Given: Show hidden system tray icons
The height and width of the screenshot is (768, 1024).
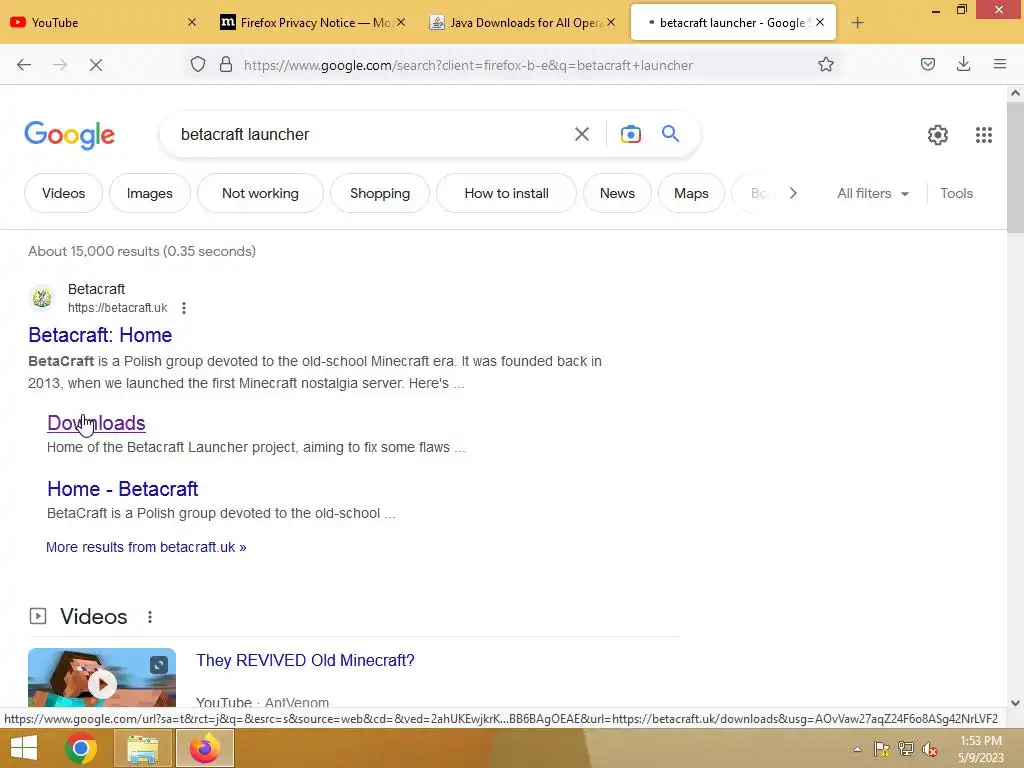Looking at the screenshot, I should click(x=857, y=750).
